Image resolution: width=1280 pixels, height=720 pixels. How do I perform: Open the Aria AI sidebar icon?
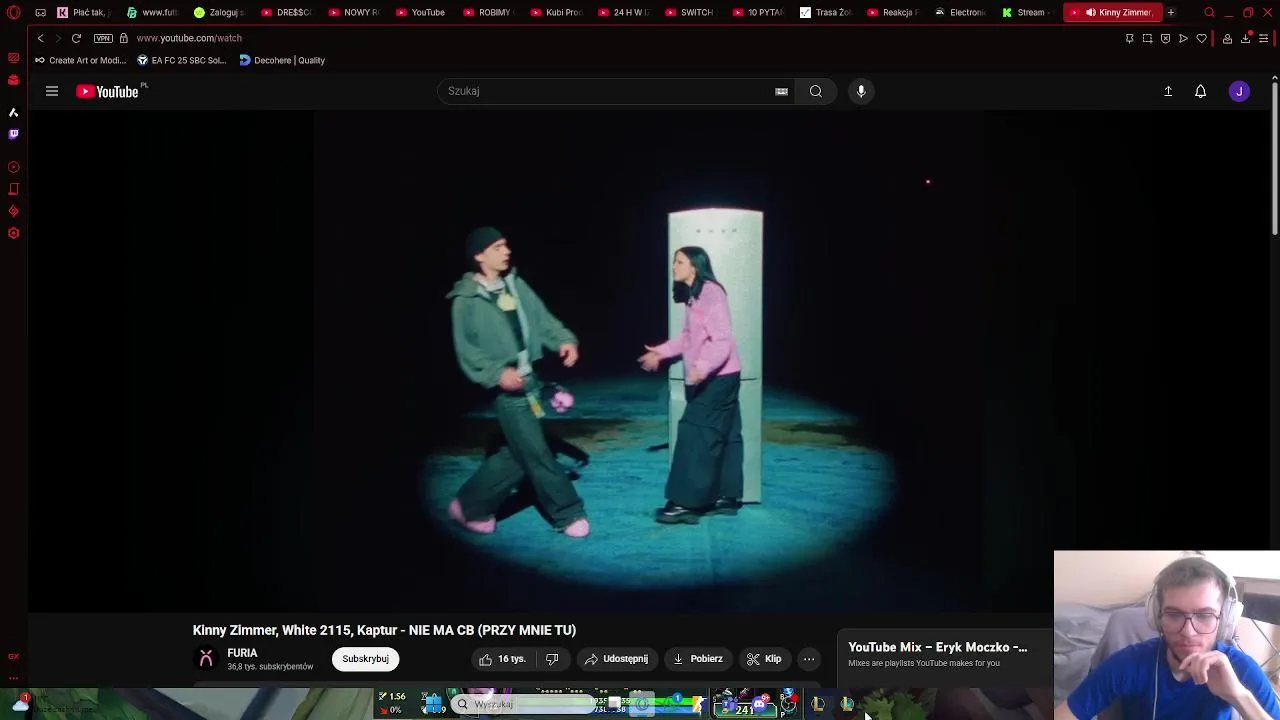point(13,112)
